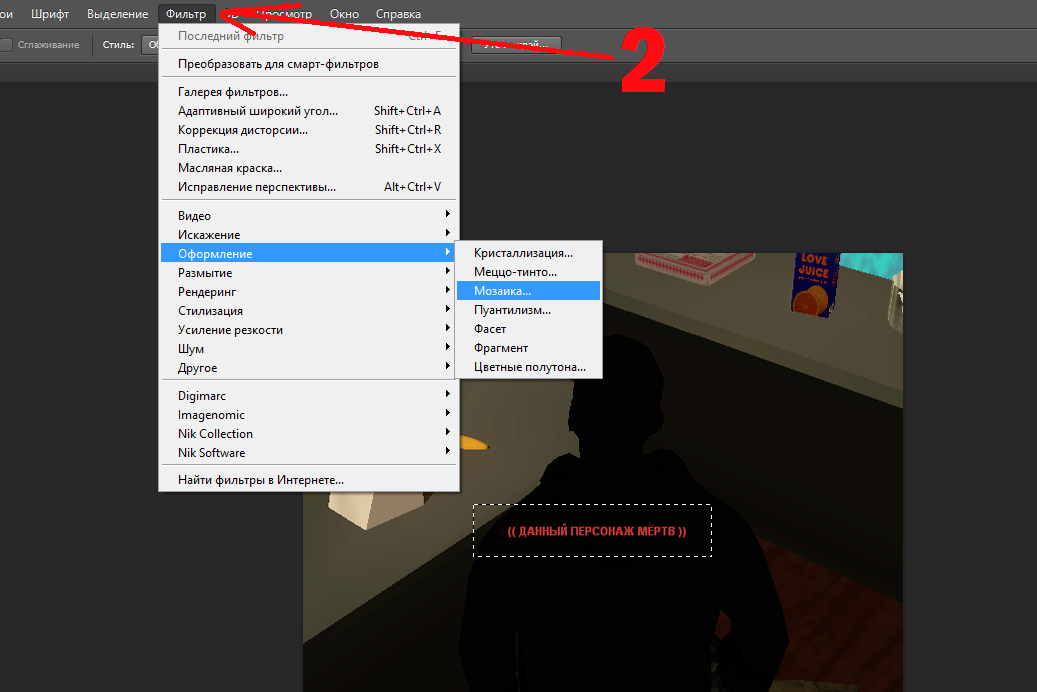Image resolution: width=1037 pixels, height=692 pixels.
Task: Toggle the Сглаживание checkbox
Action: pos(7,45)
